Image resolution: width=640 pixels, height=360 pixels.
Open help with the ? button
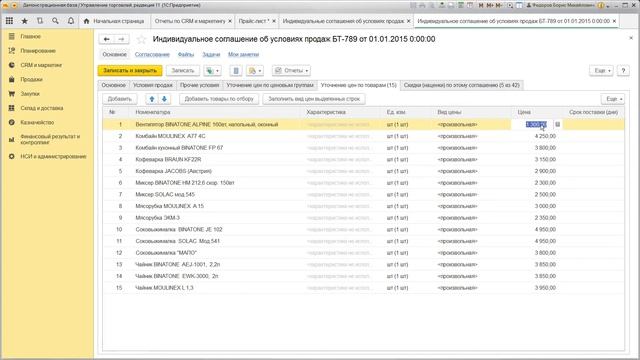tap(623, 71)
